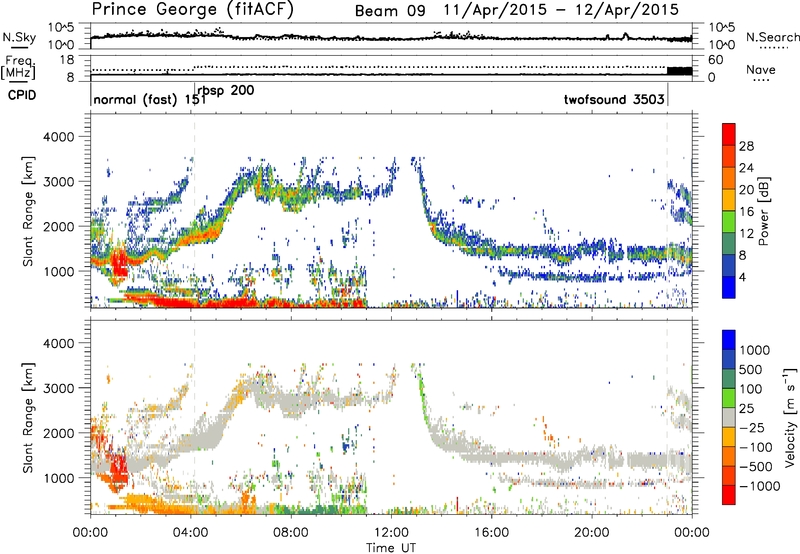Viewport: 800px width, 554px height.
Task: Click the "4000" tick on the power panel axis
Action: [x=58, y=137]
